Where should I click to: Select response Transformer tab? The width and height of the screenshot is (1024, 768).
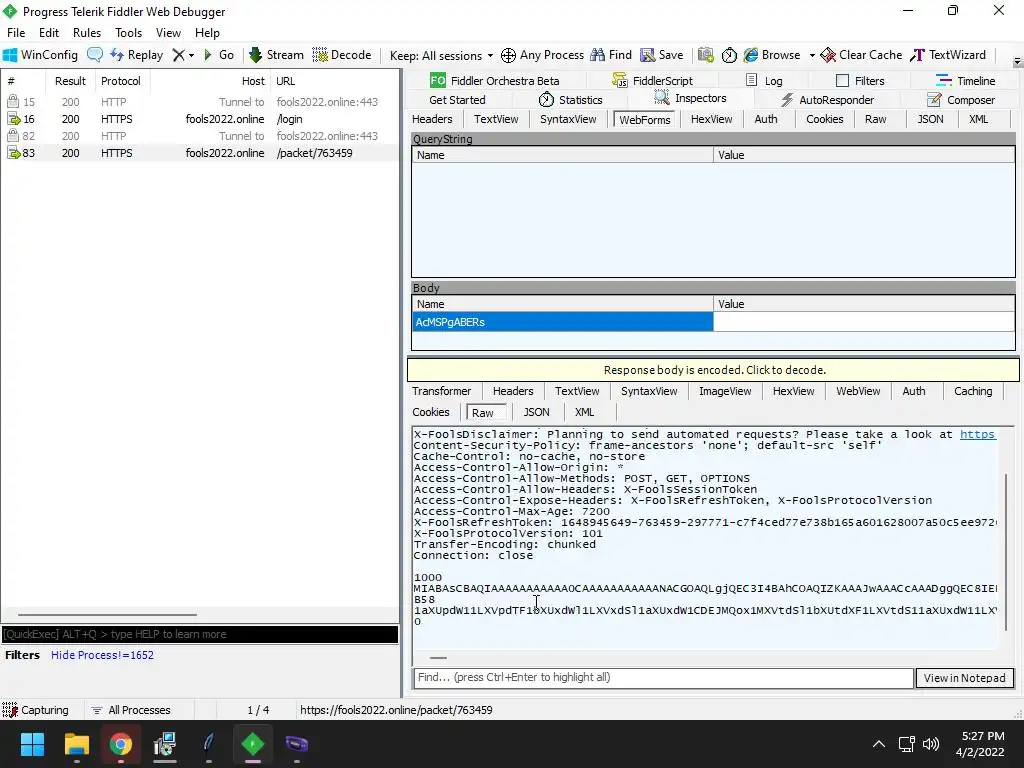[441, 391]
